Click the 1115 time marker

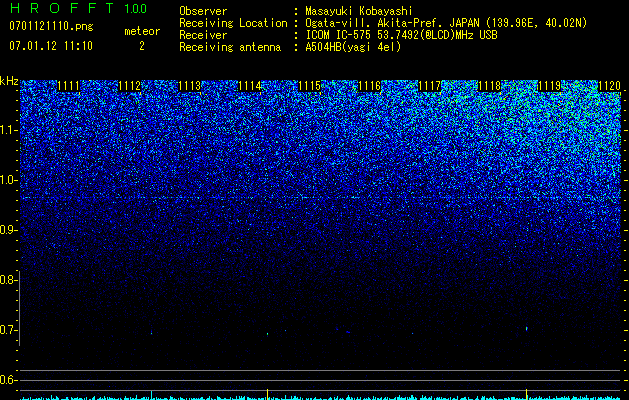310,86
